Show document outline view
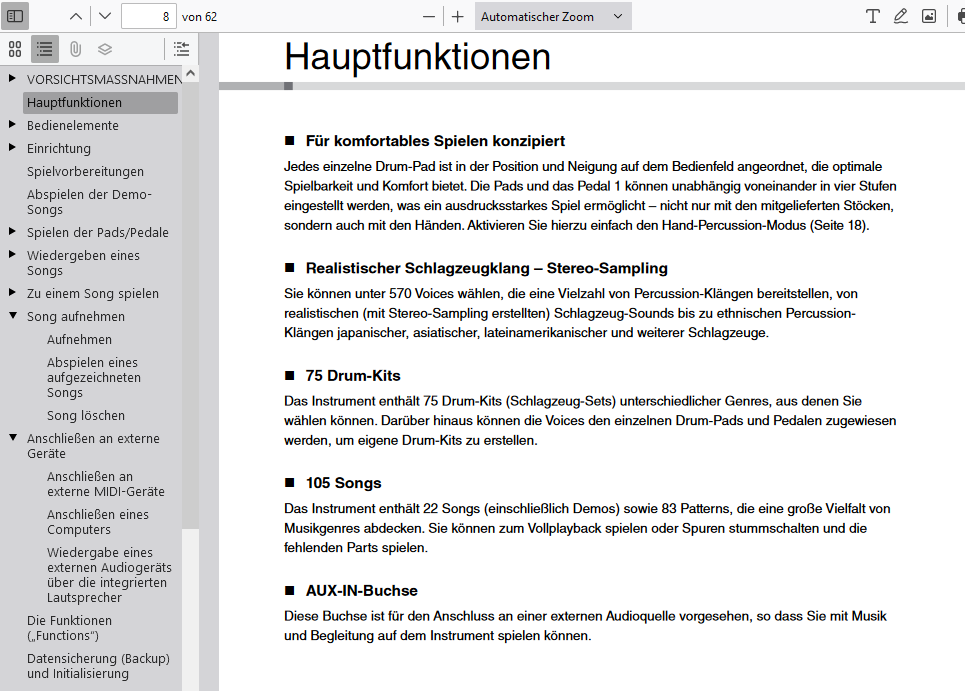This screenshot has width=965, height=691. pyautogui.click(x=44, y=49)
